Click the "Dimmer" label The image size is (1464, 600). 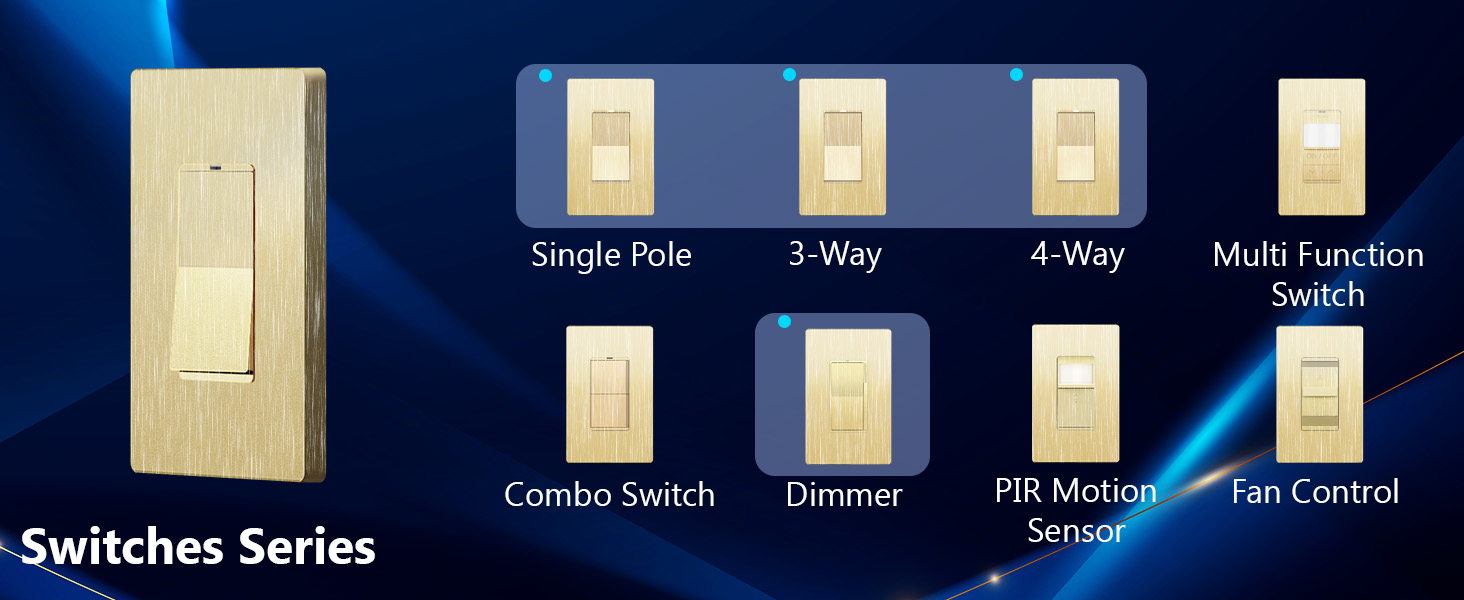coord(844,494)
